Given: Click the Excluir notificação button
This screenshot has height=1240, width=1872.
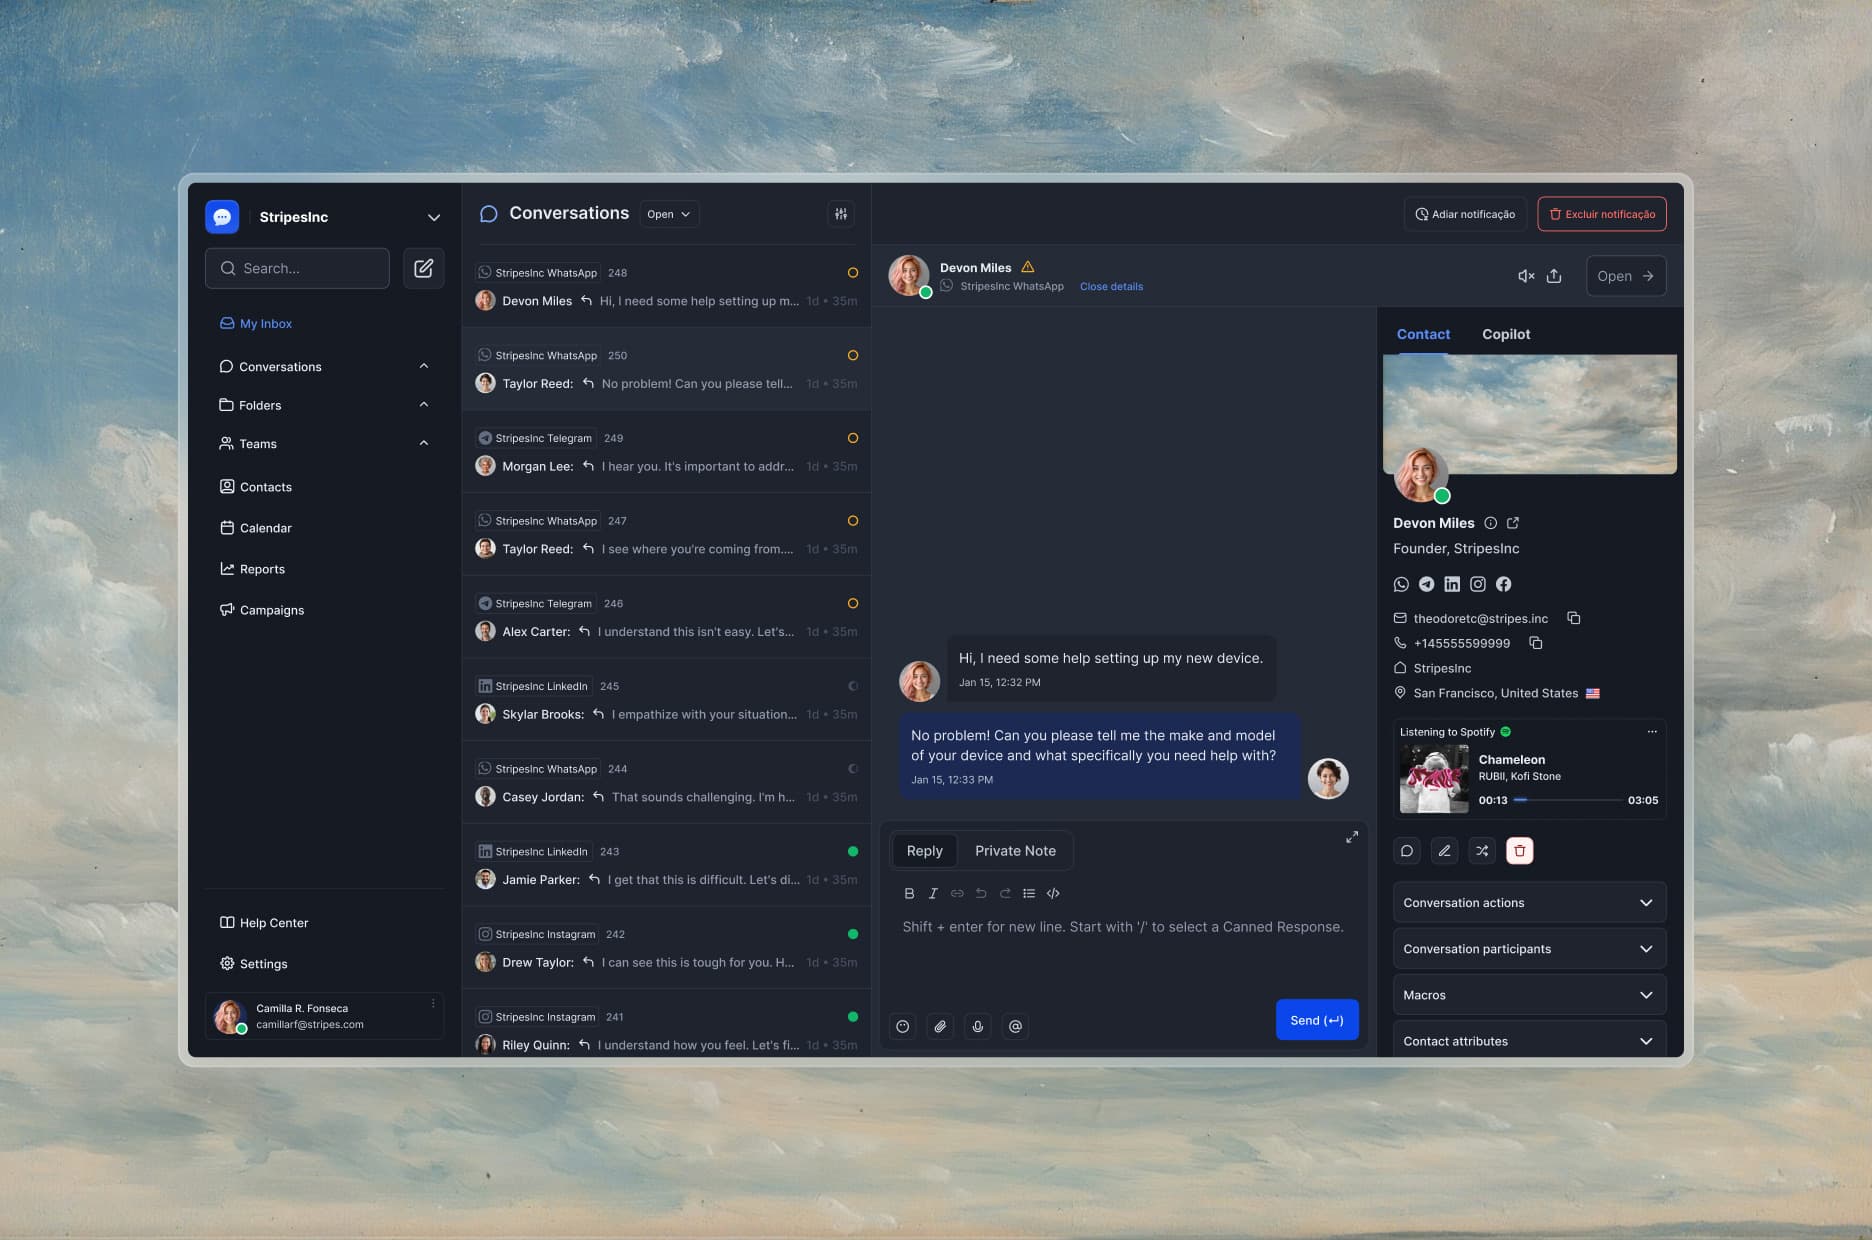Looking at the screenshot, I should coord(1602,214).
